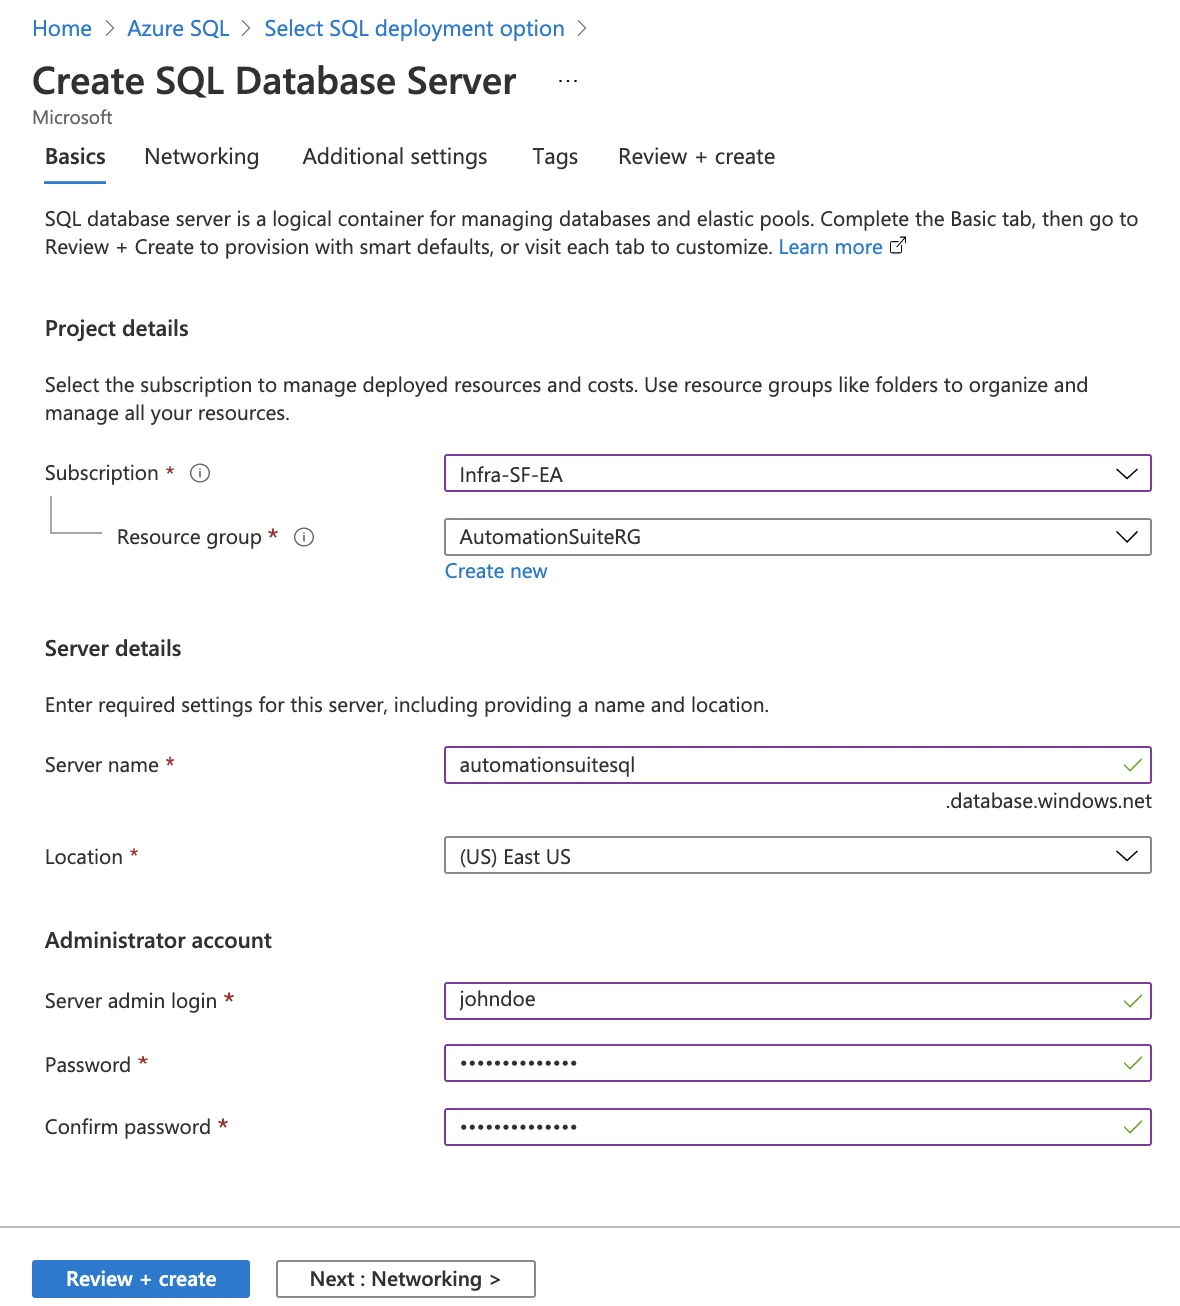The height and width of the screenshot is (1306, 1180).
Task: Click the Project details heading
Action: 117,329
